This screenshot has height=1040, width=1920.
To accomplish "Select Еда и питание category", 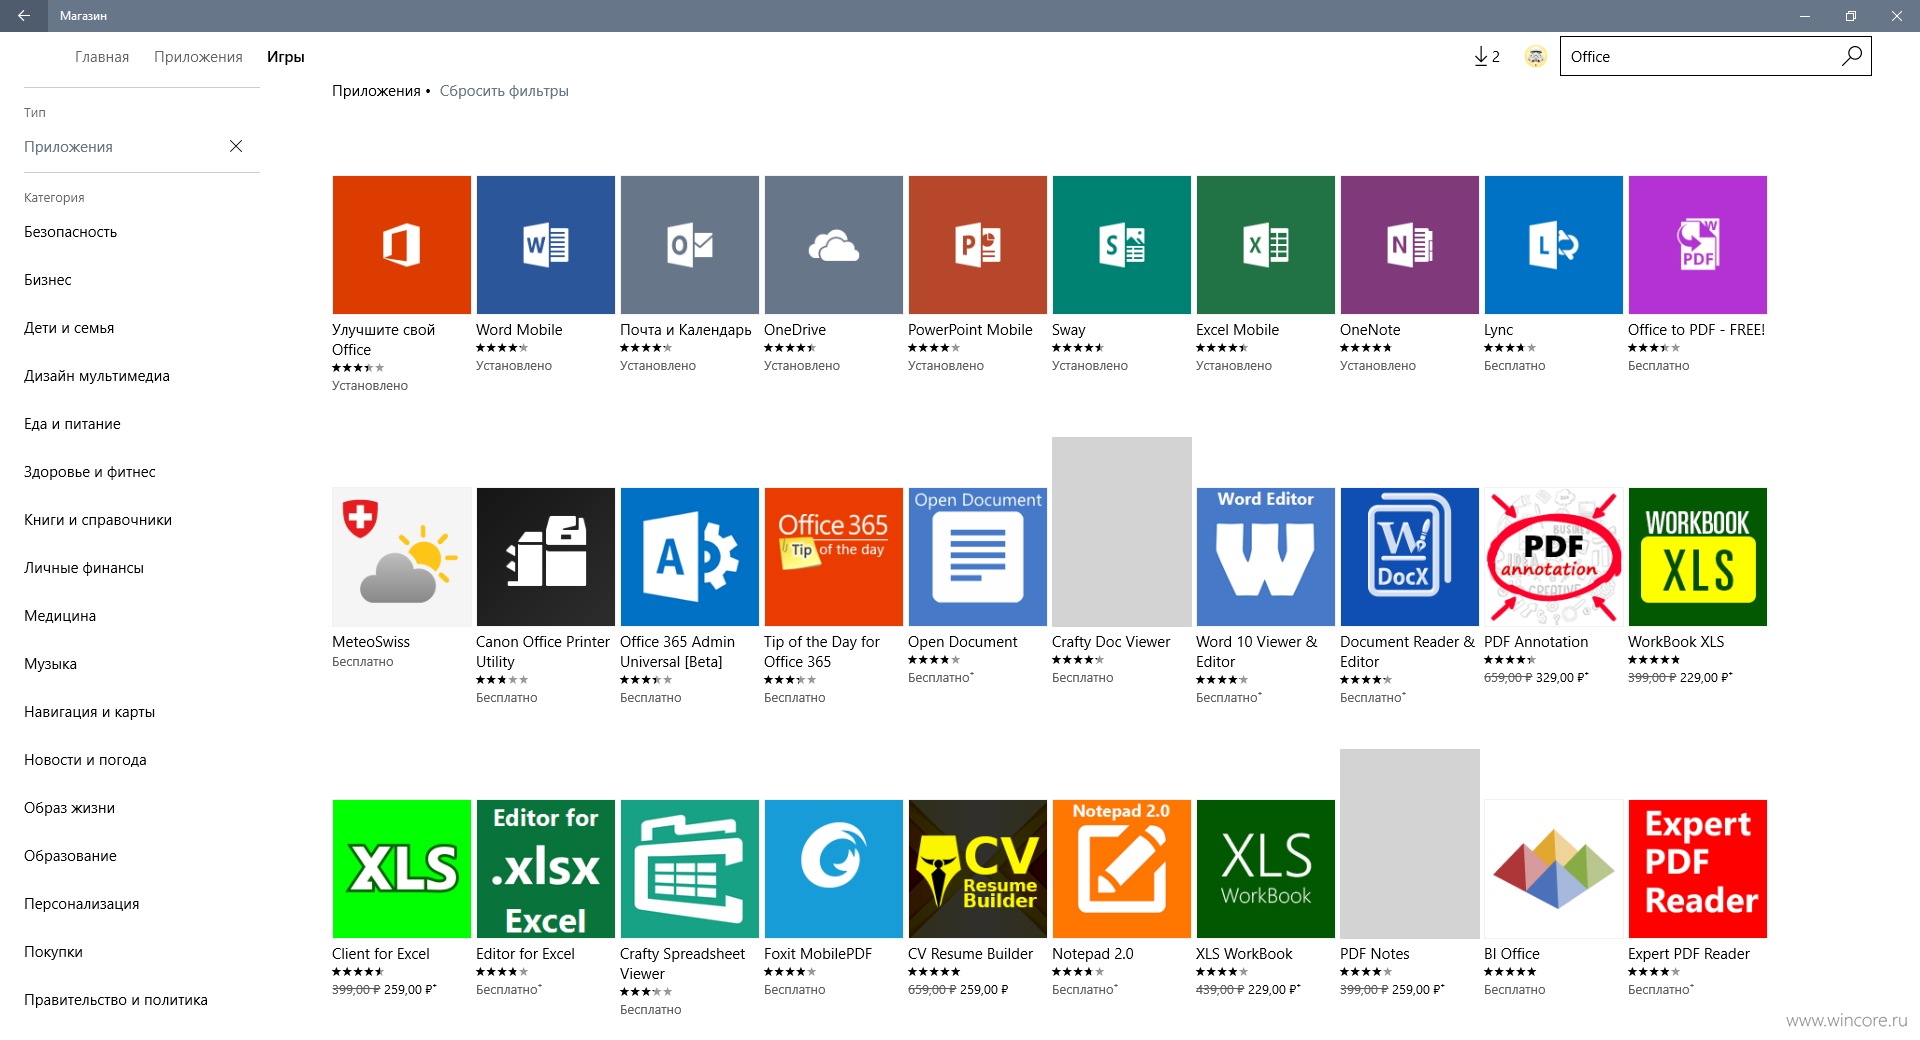I will 72,424.
